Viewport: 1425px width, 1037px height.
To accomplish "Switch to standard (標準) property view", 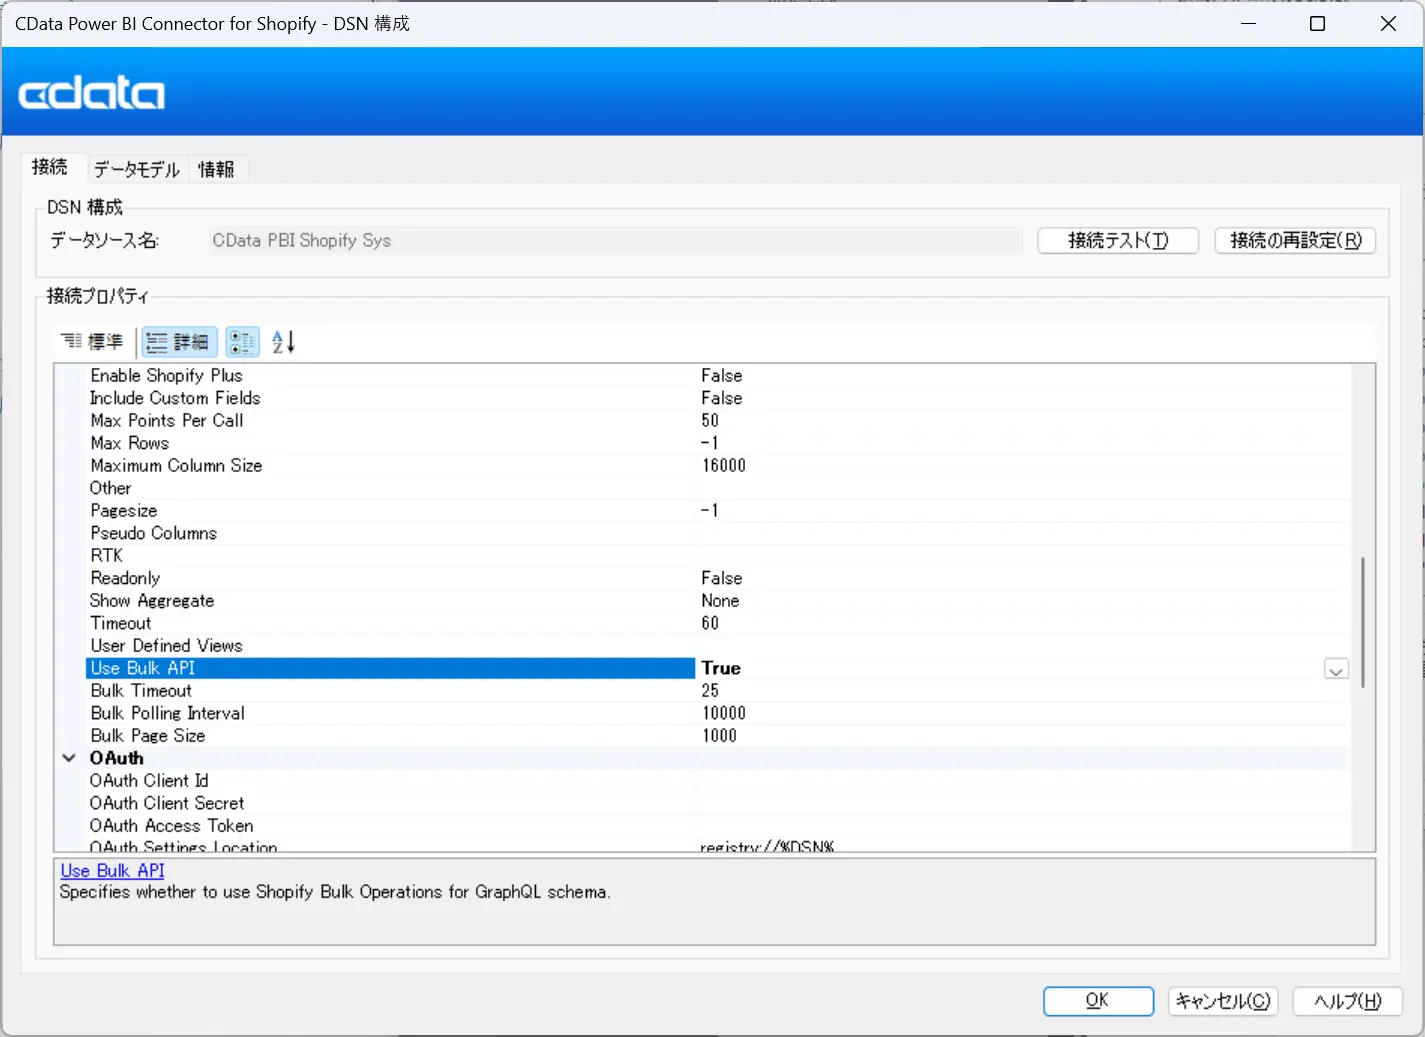I will pos(92,342).
